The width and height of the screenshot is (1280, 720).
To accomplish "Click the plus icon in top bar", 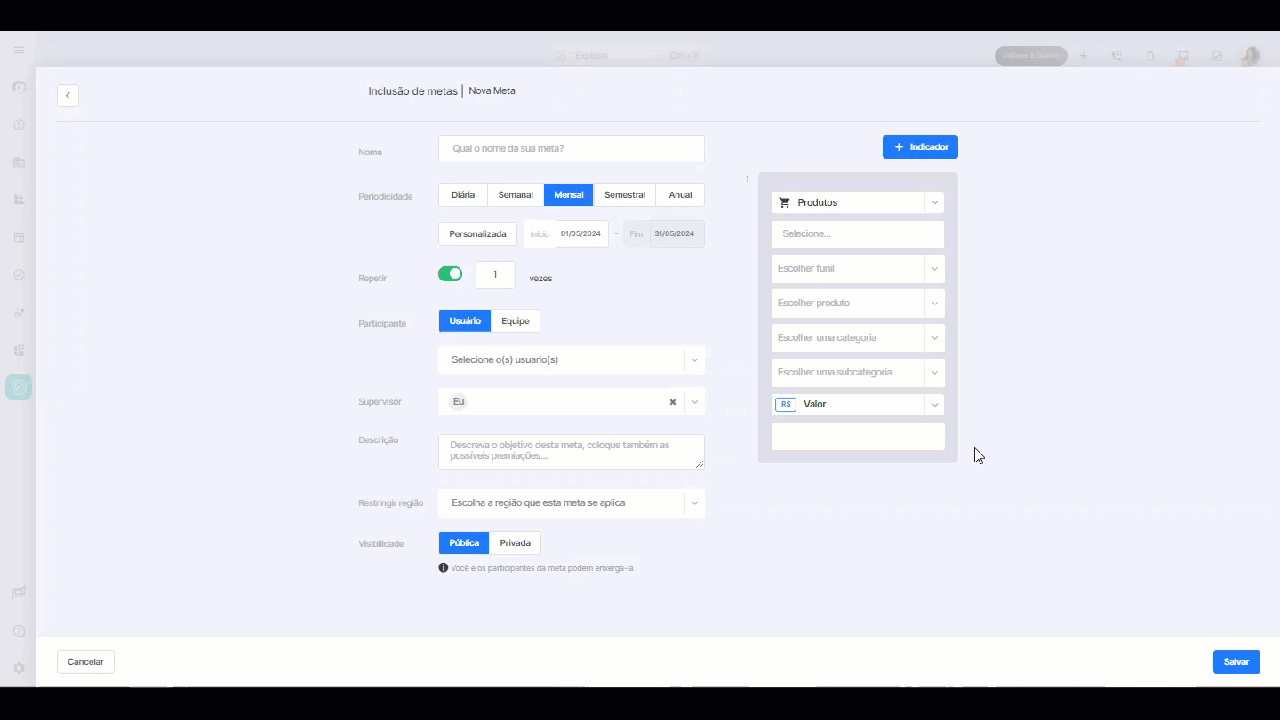I will 1083,56.
